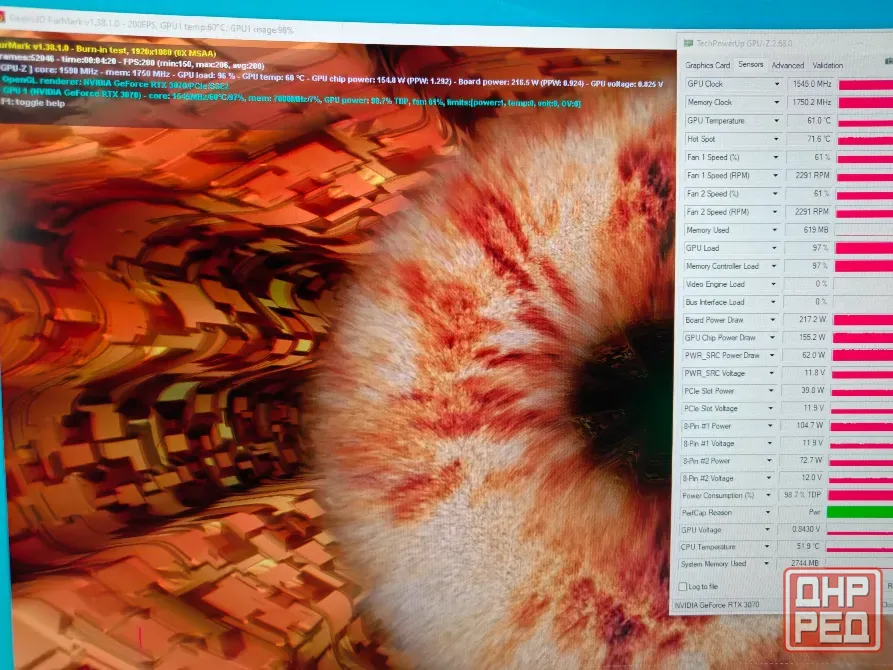Open the GPU Clock sensor dropdown arrow
Image resolution: width=893 pixels, height=670 pixels.
click(x=777, y=84)
